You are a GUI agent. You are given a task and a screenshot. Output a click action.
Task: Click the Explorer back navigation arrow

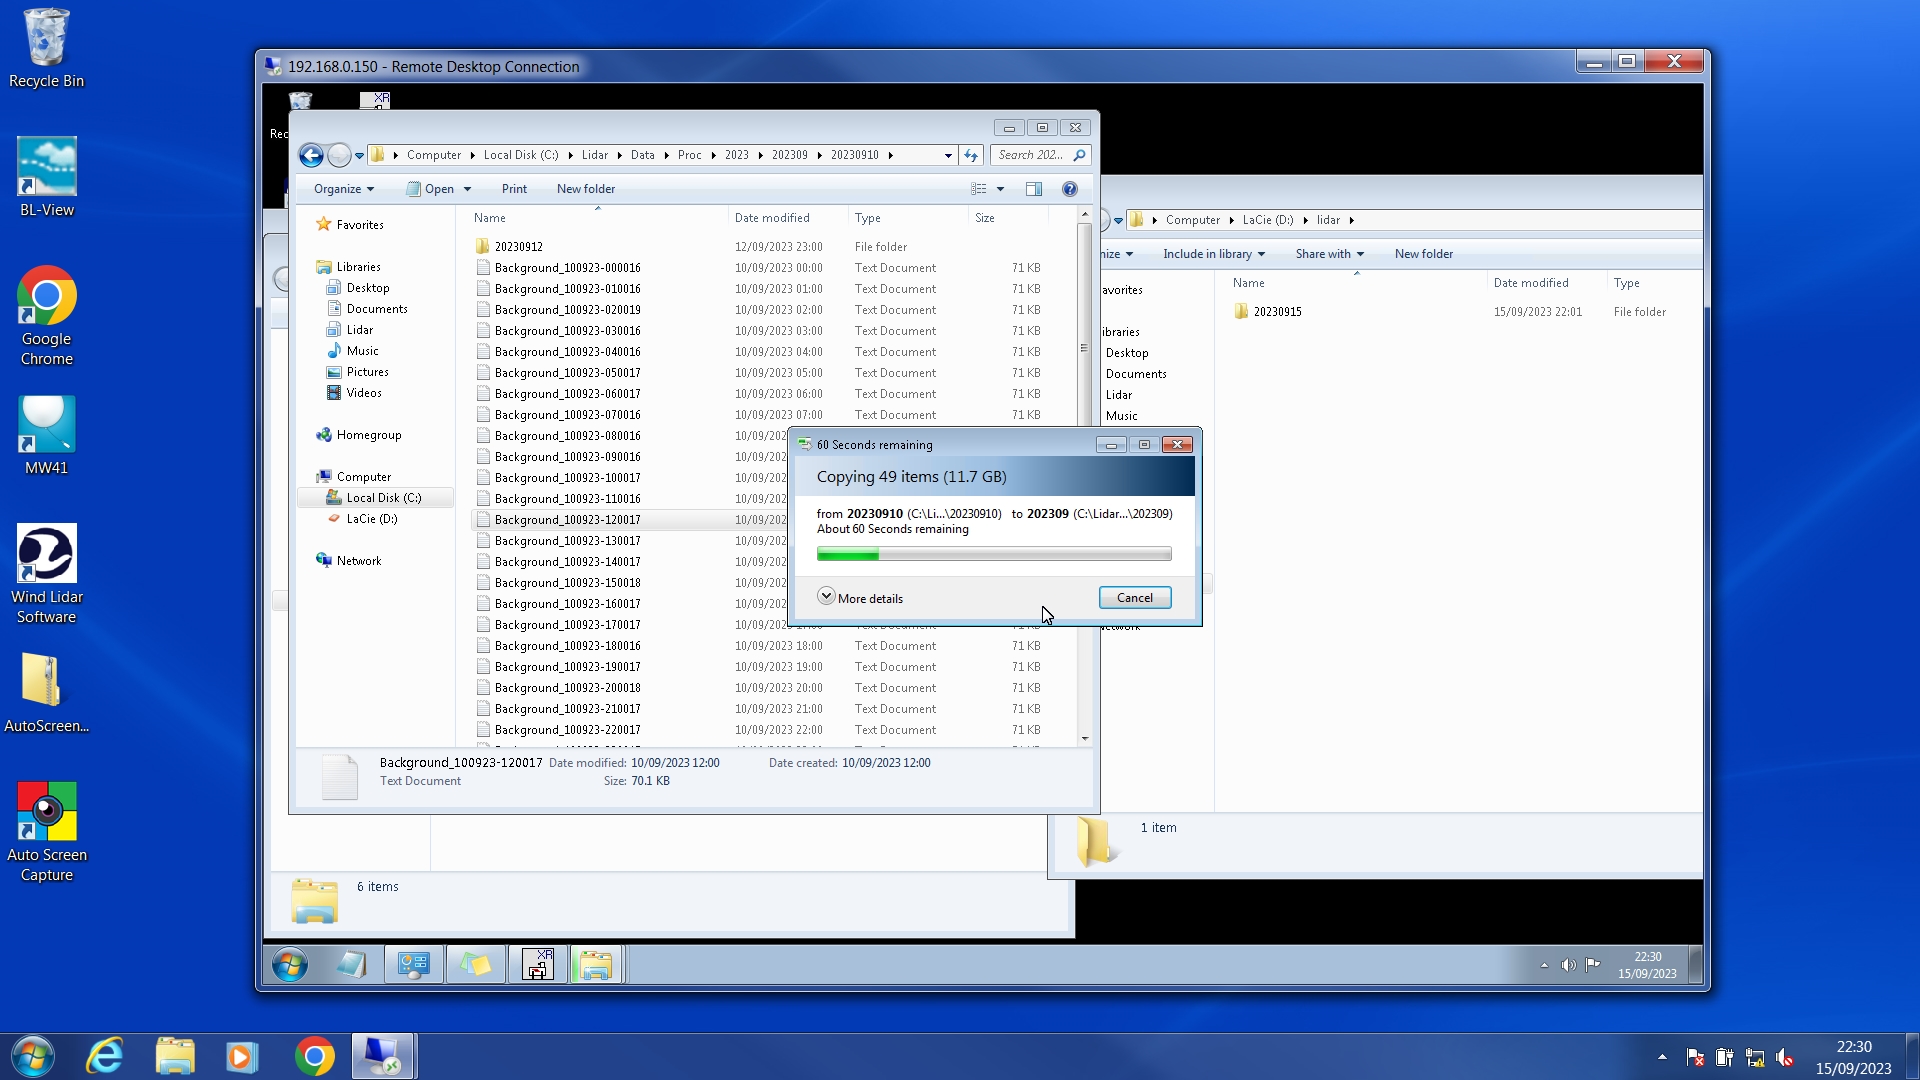click(x=311, y=155)
